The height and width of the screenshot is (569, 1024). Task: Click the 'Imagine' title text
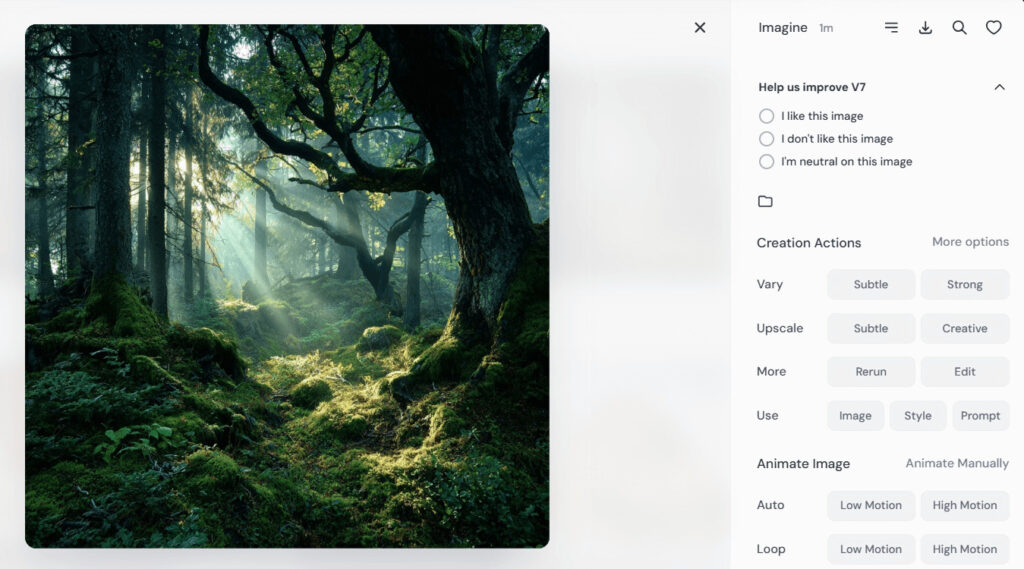point(782,27)
